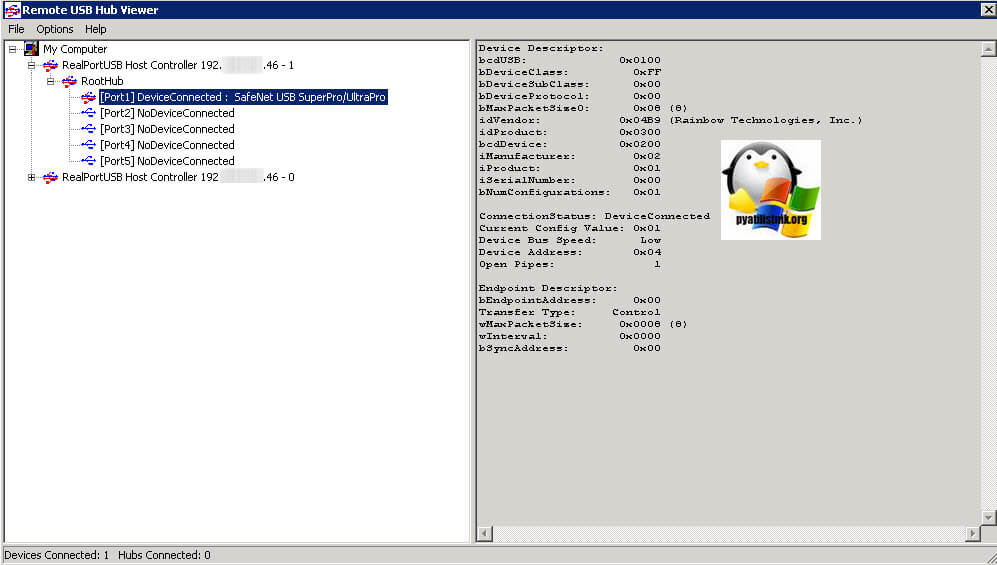Click the horizontal scrollbar right arrow

click(x=971, y=535)
